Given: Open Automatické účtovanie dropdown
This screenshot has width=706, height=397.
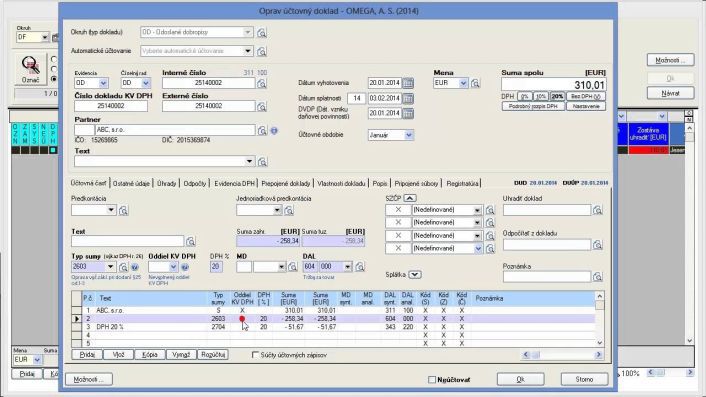Looking at the screenshot, I should pyautogui.click(x=248, y=51).
